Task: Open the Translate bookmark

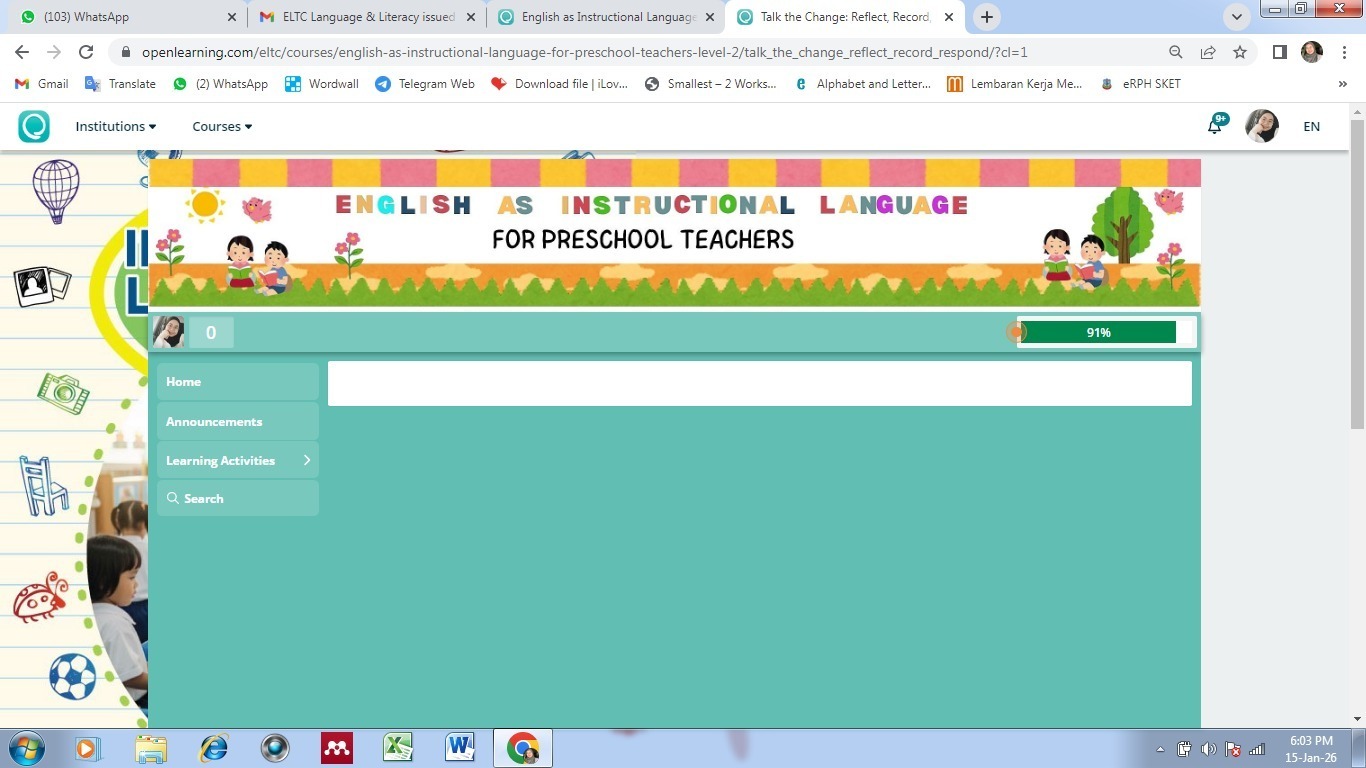Action: pos(121,84)
